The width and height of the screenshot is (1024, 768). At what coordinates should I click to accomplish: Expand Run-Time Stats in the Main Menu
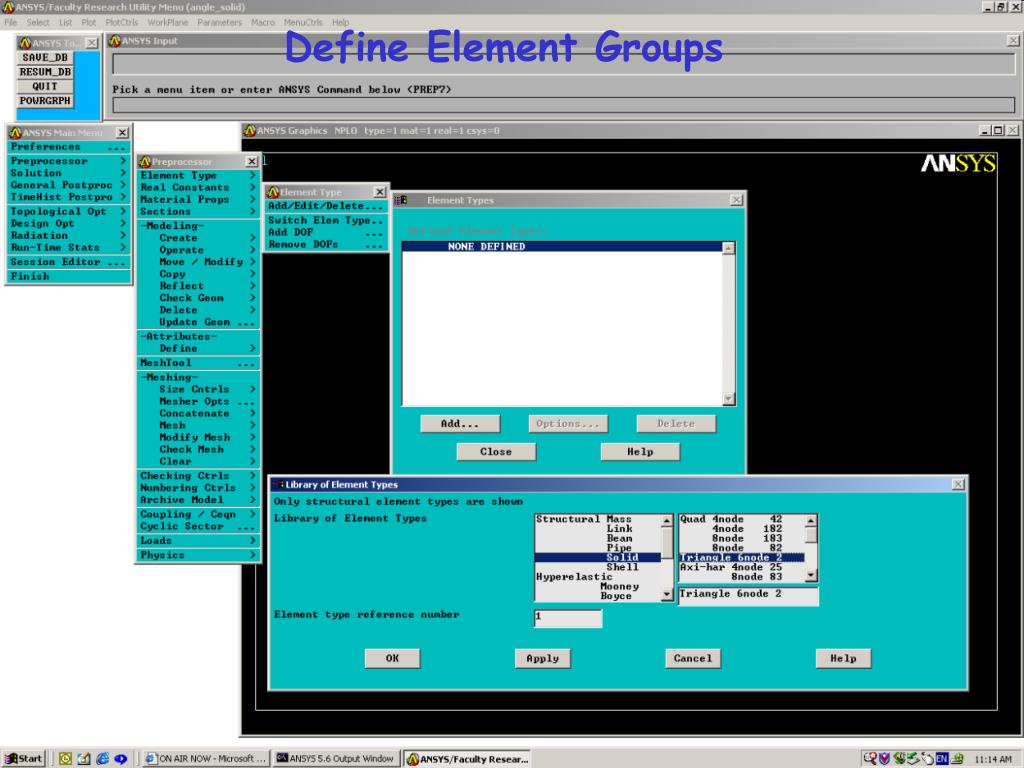click(x=69, y=248)
